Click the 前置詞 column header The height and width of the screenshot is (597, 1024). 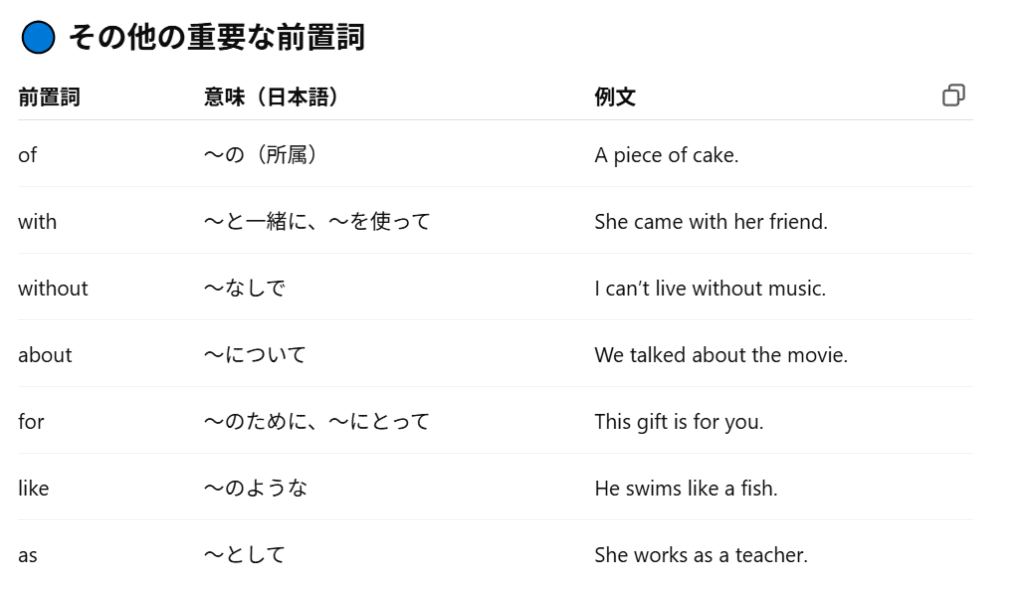(x=49, y=97)
